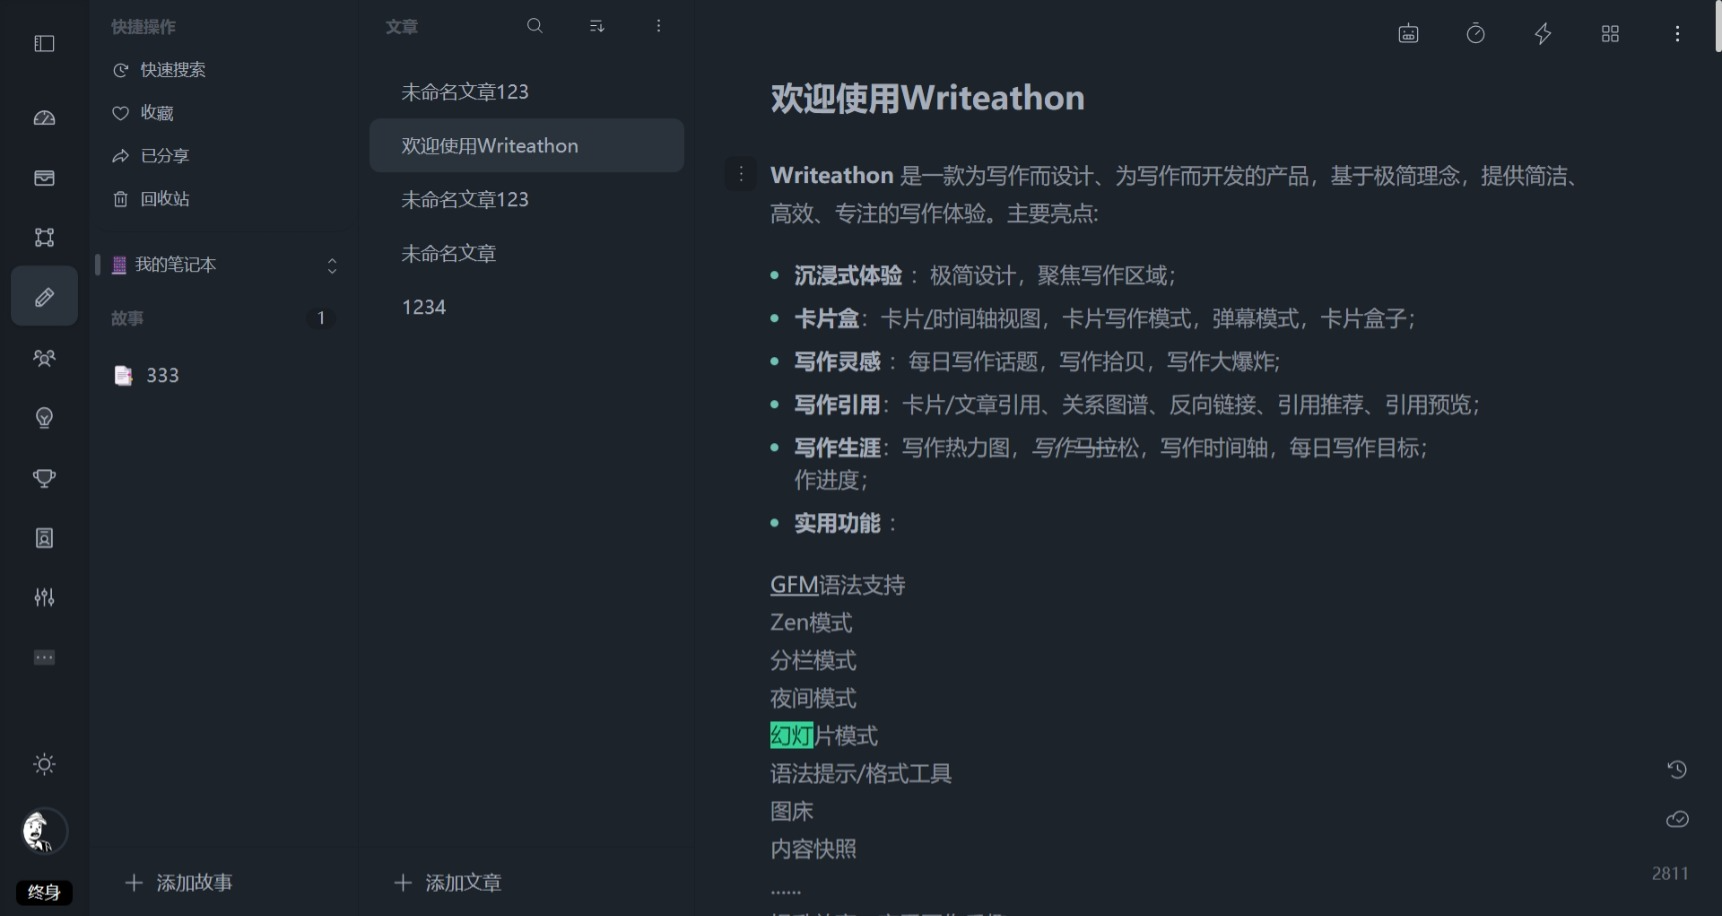Select 欢迎使用Writeathon article in list
The width and height of the screenshot is (1722, 916).
point(526,146)
